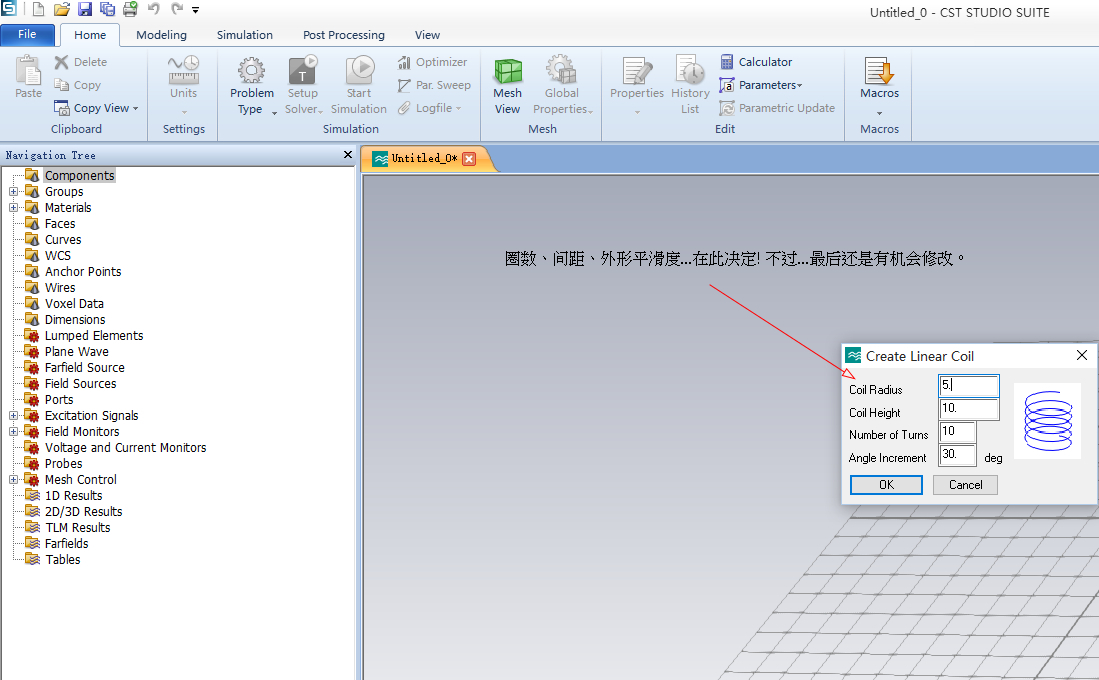This screenshot has width=1099, height=680.
Task: Open the Properties icon in Edit group
Action: coord(636,71)
